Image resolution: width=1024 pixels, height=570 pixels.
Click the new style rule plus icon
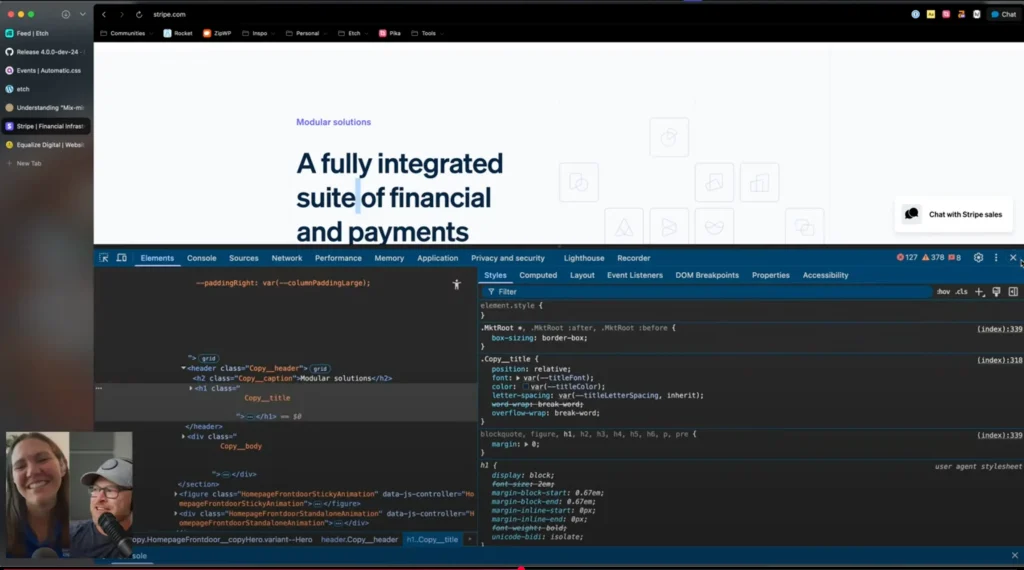tap(979, 292)
